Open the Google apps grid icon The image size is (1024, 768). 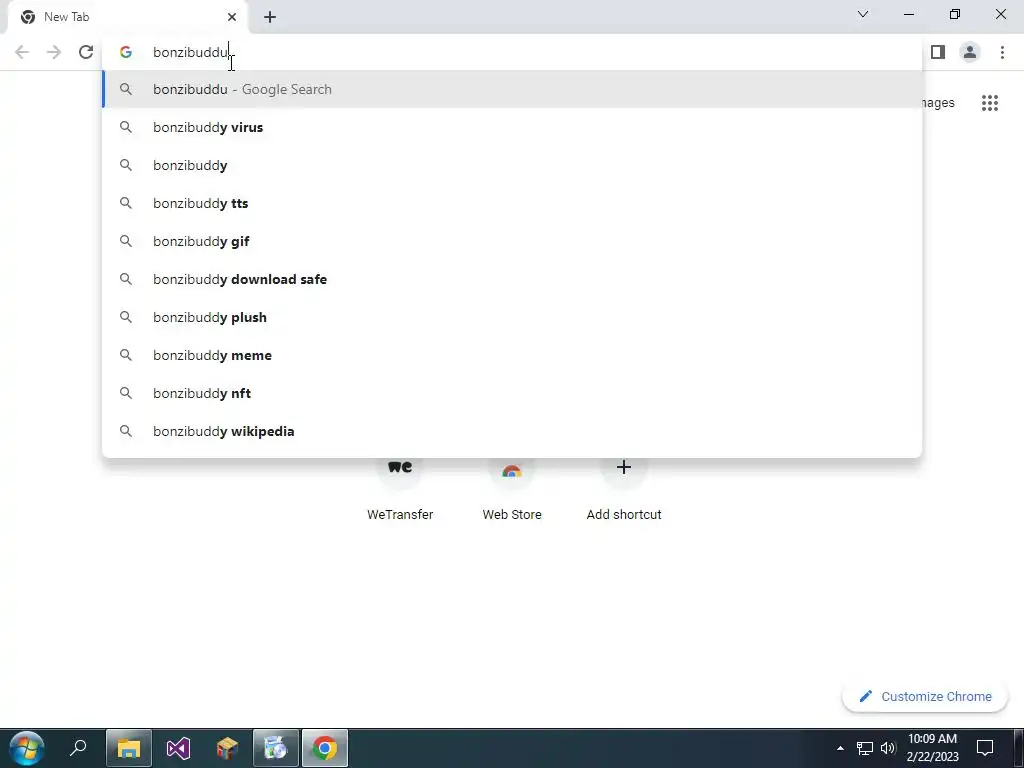coord(989,103)
